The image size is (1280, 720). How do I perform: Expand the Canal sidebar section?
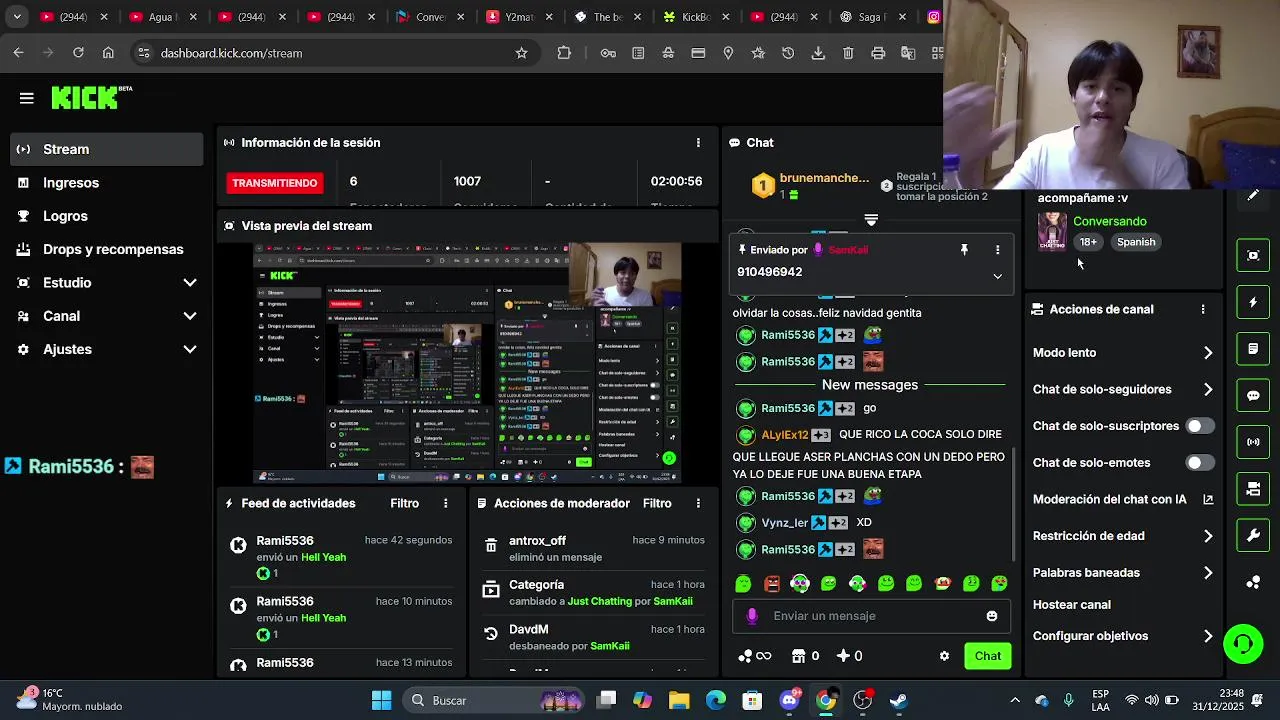[106, 316]
